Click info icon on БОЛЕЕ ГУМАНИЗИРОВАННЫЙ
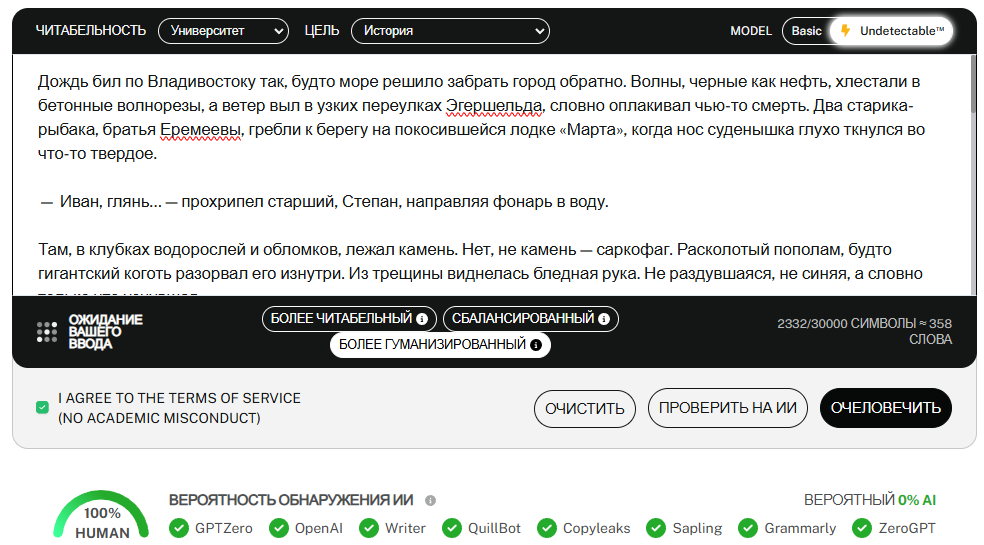 (x=535, y=345)
